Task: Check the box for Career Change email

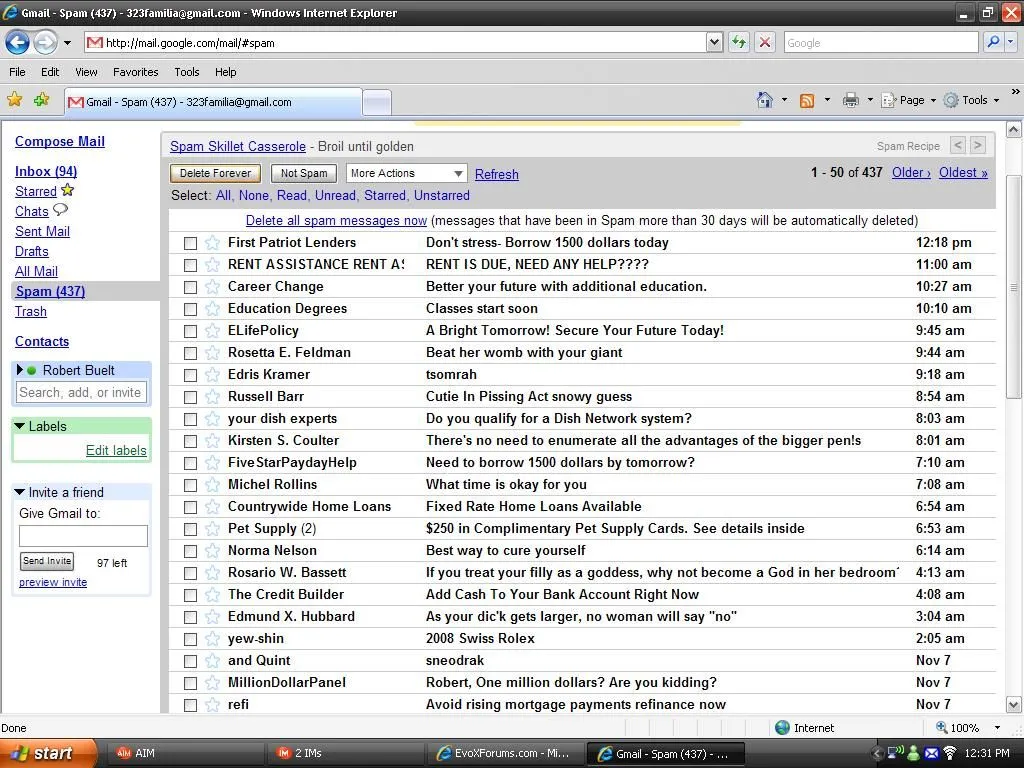Action: 190,287
